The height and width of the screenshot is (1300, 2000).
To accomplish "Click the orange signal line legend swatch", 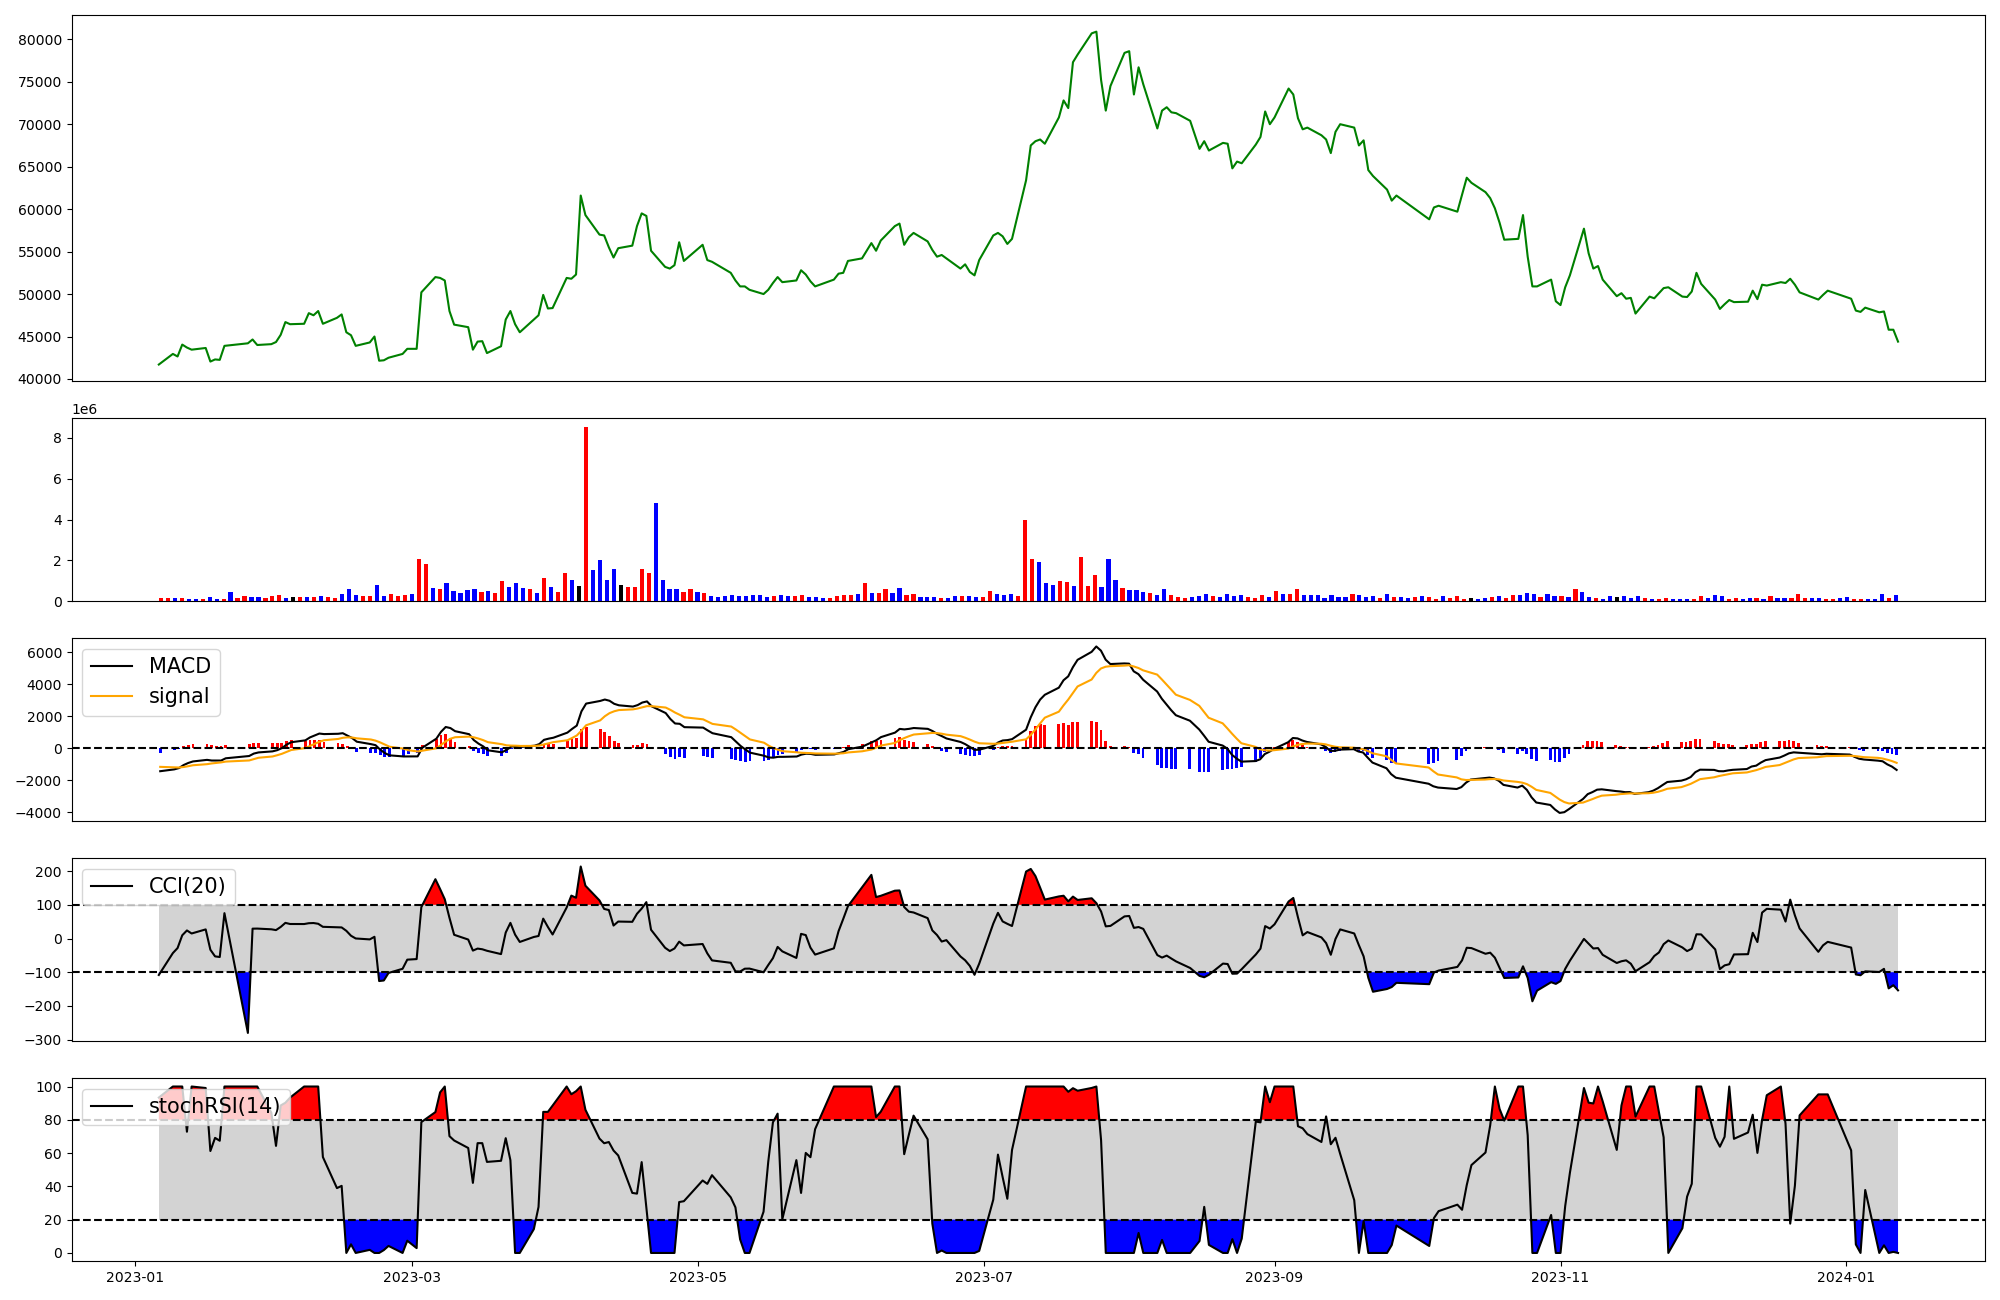I will pos(112,696).
